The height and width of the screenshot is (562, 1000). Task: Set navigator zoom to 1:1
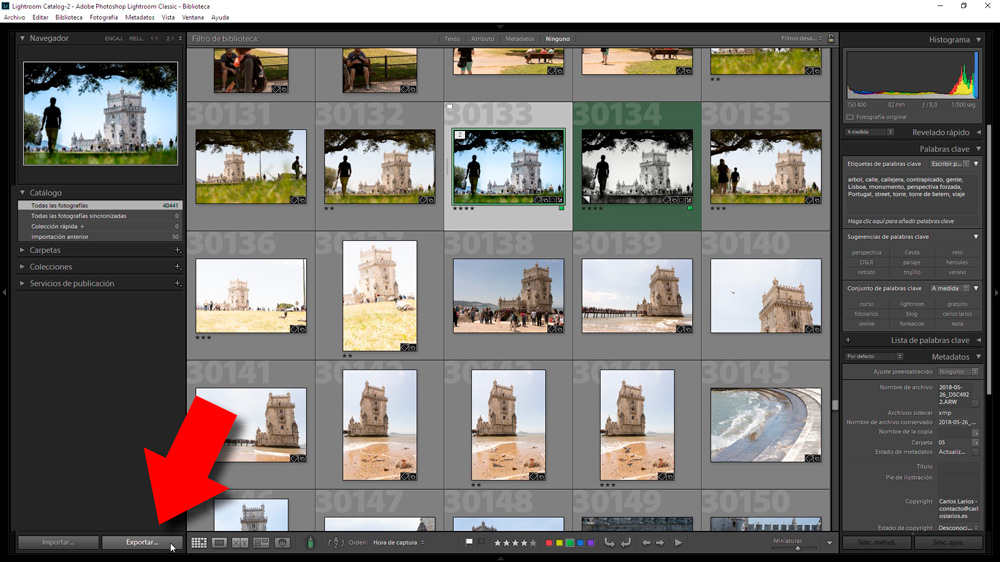tap(154, 39)
